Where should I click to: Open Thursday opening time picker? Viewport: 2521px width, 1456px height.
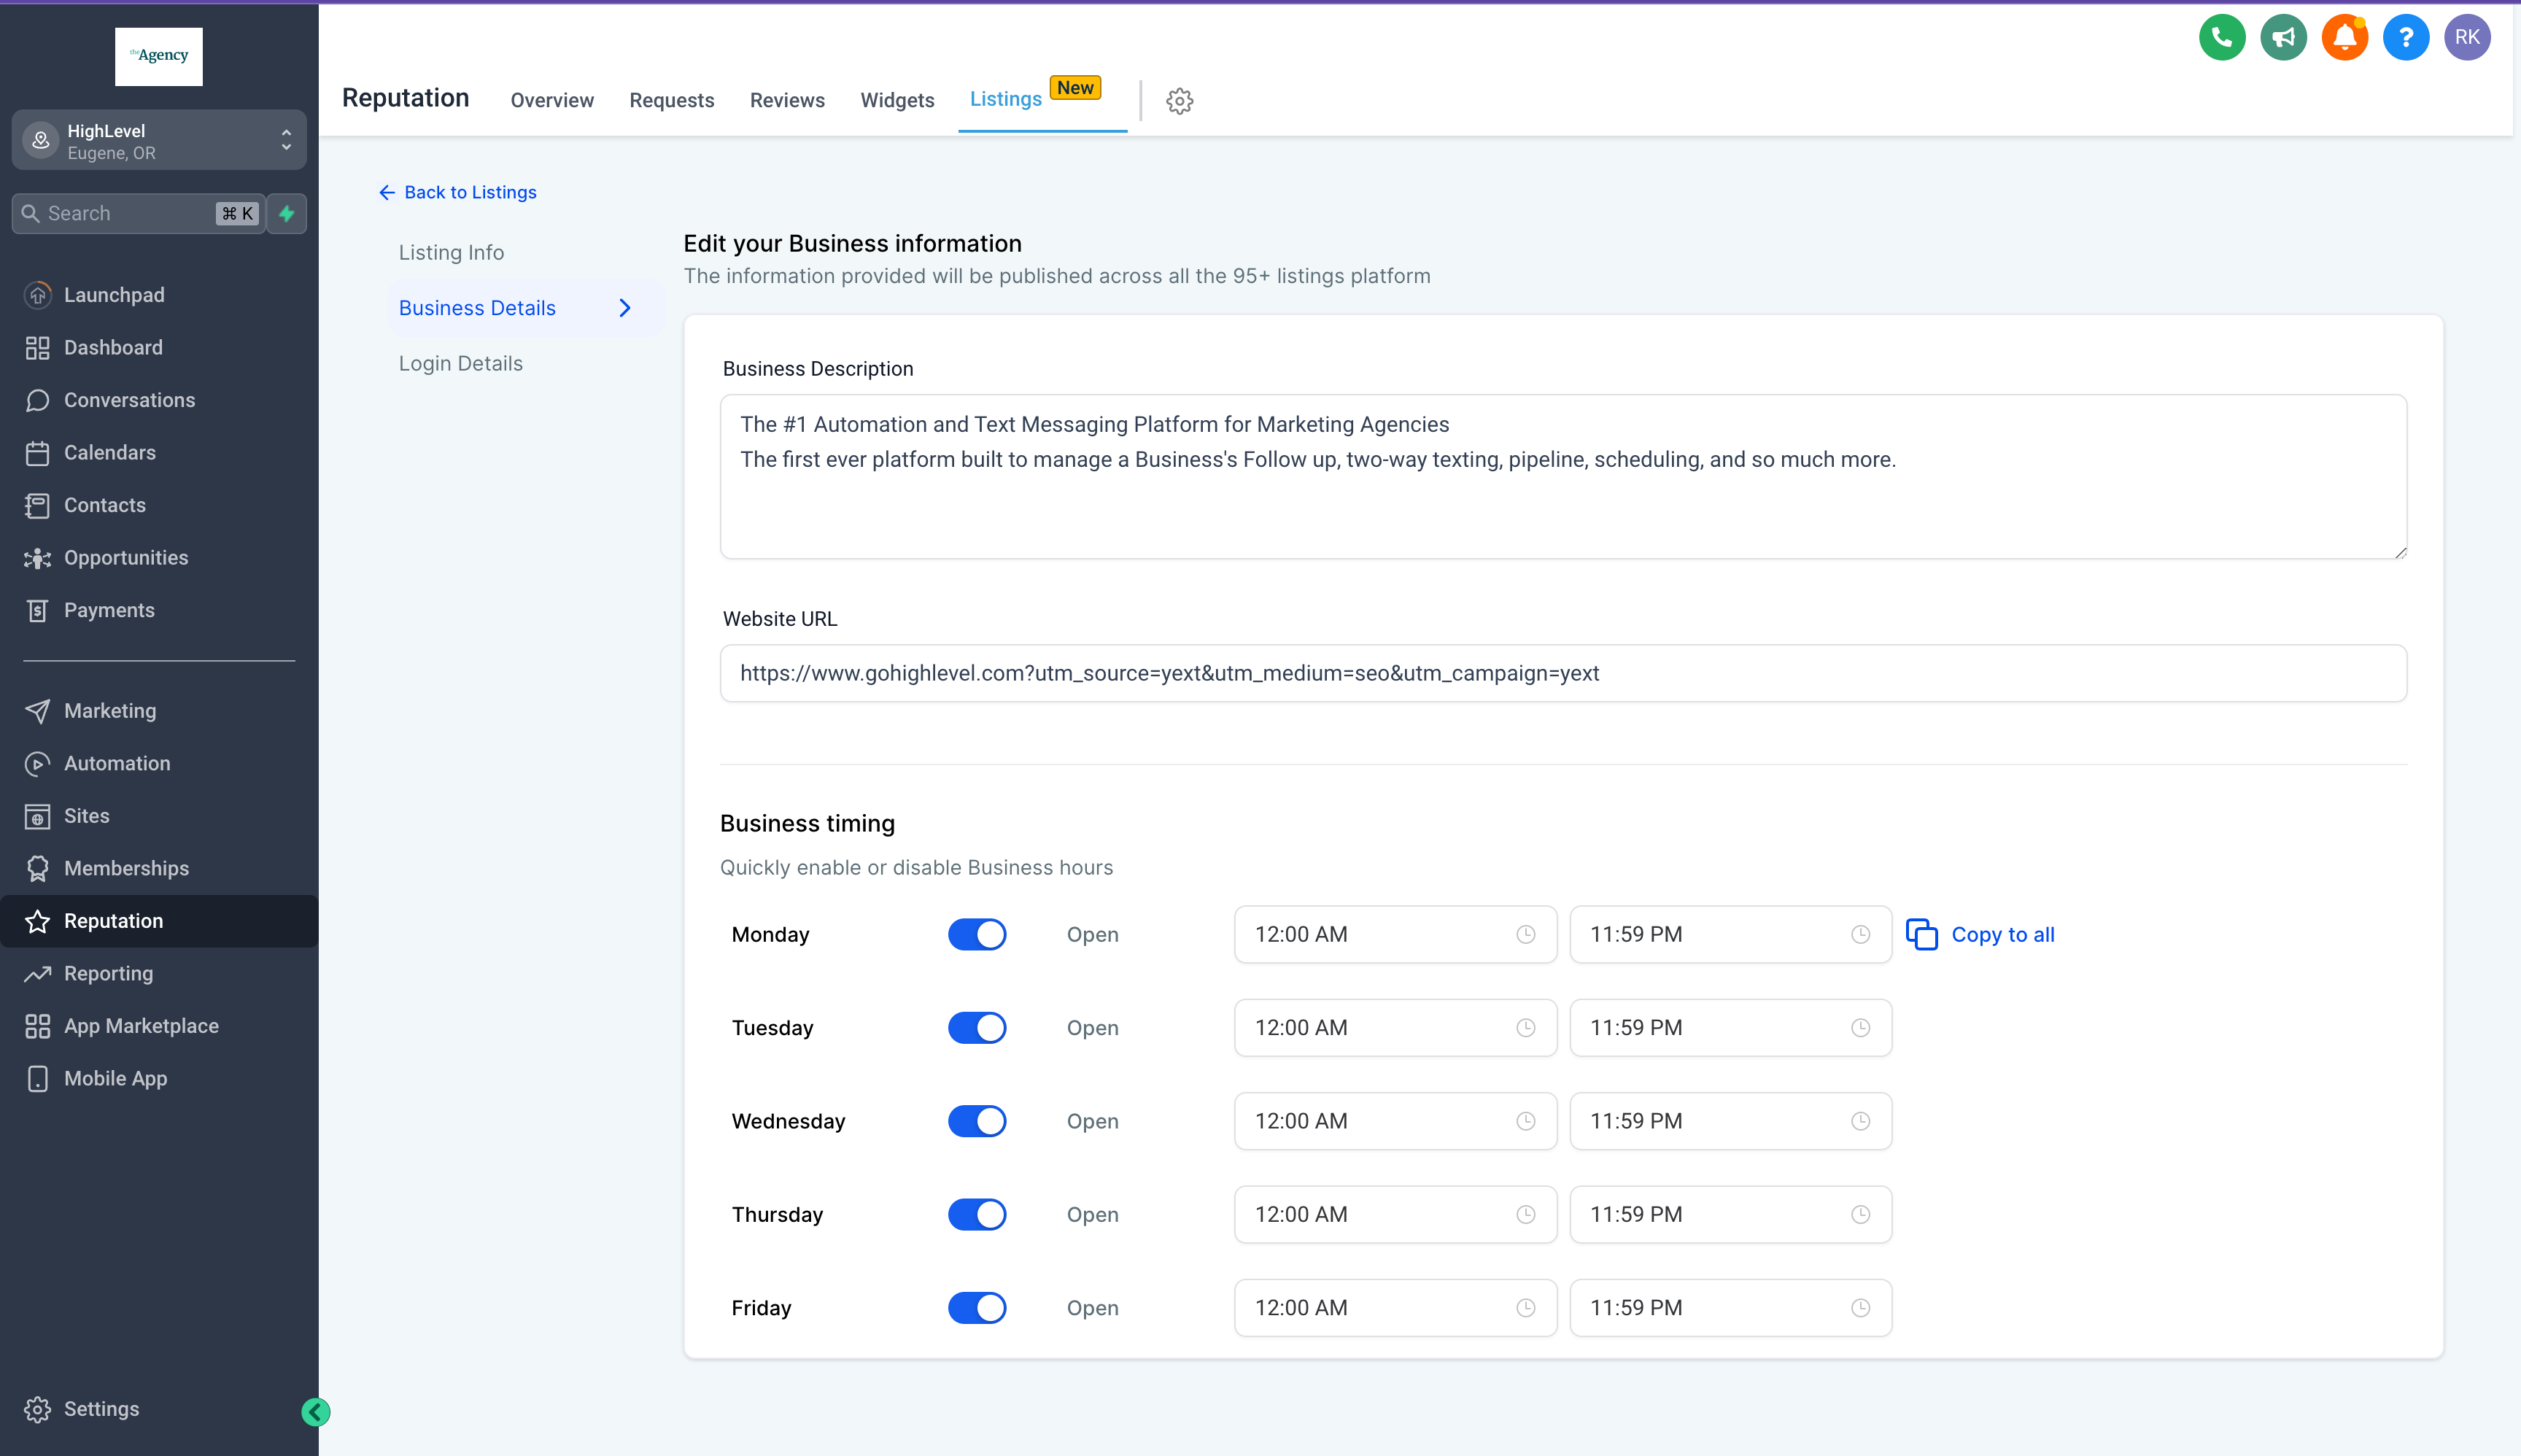pyautogui.click(x=1395, y=1214)
